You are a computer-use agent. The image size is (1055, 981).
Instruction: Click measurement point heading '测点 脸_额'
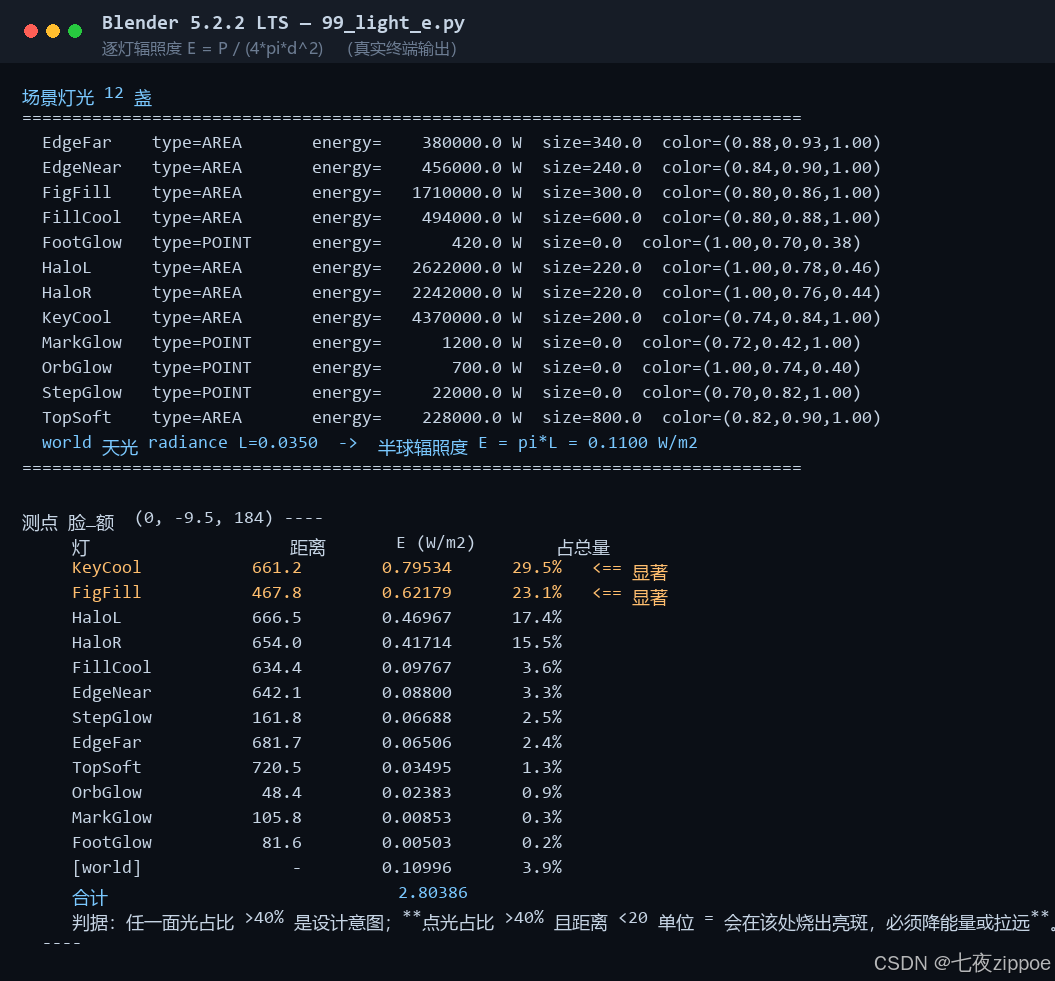coord(68,522)
